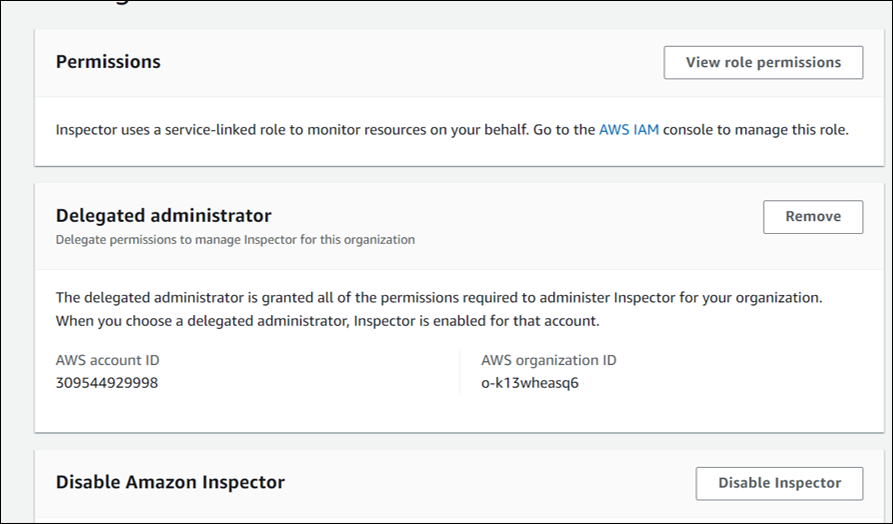Remove the delegated administrator
The width and height of the screenshot is (893, 524).
coord(812,217)
